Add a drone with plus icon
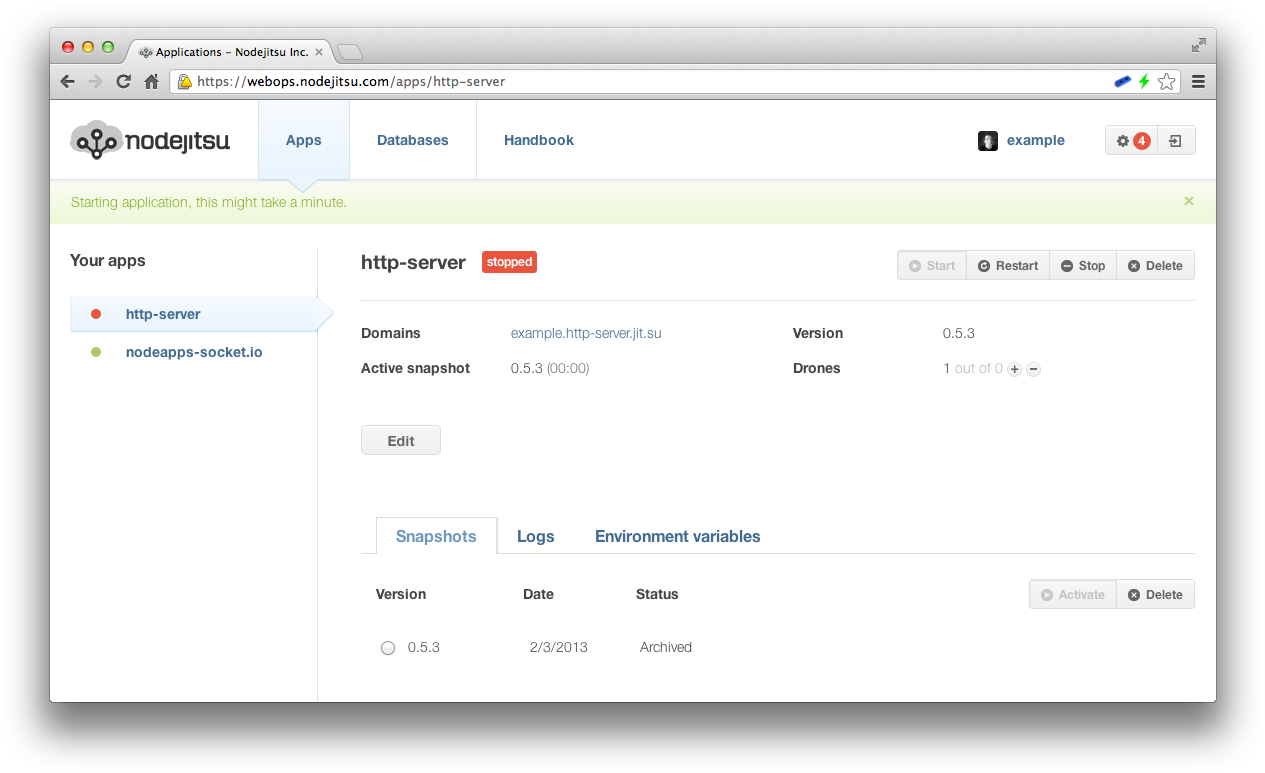 pyautogui.click(x=1014, y=369)
